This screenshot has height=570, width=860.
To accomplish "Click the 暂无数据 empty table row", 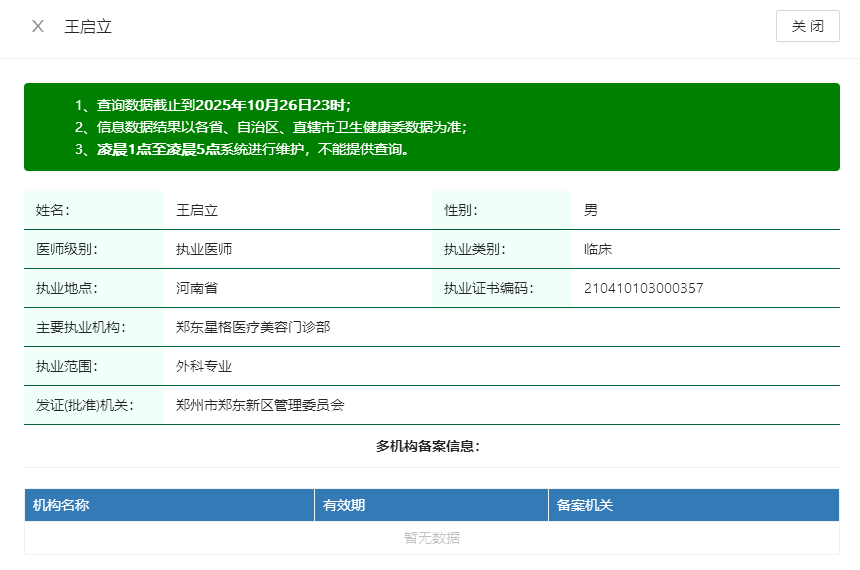I will tap(431, 538).
